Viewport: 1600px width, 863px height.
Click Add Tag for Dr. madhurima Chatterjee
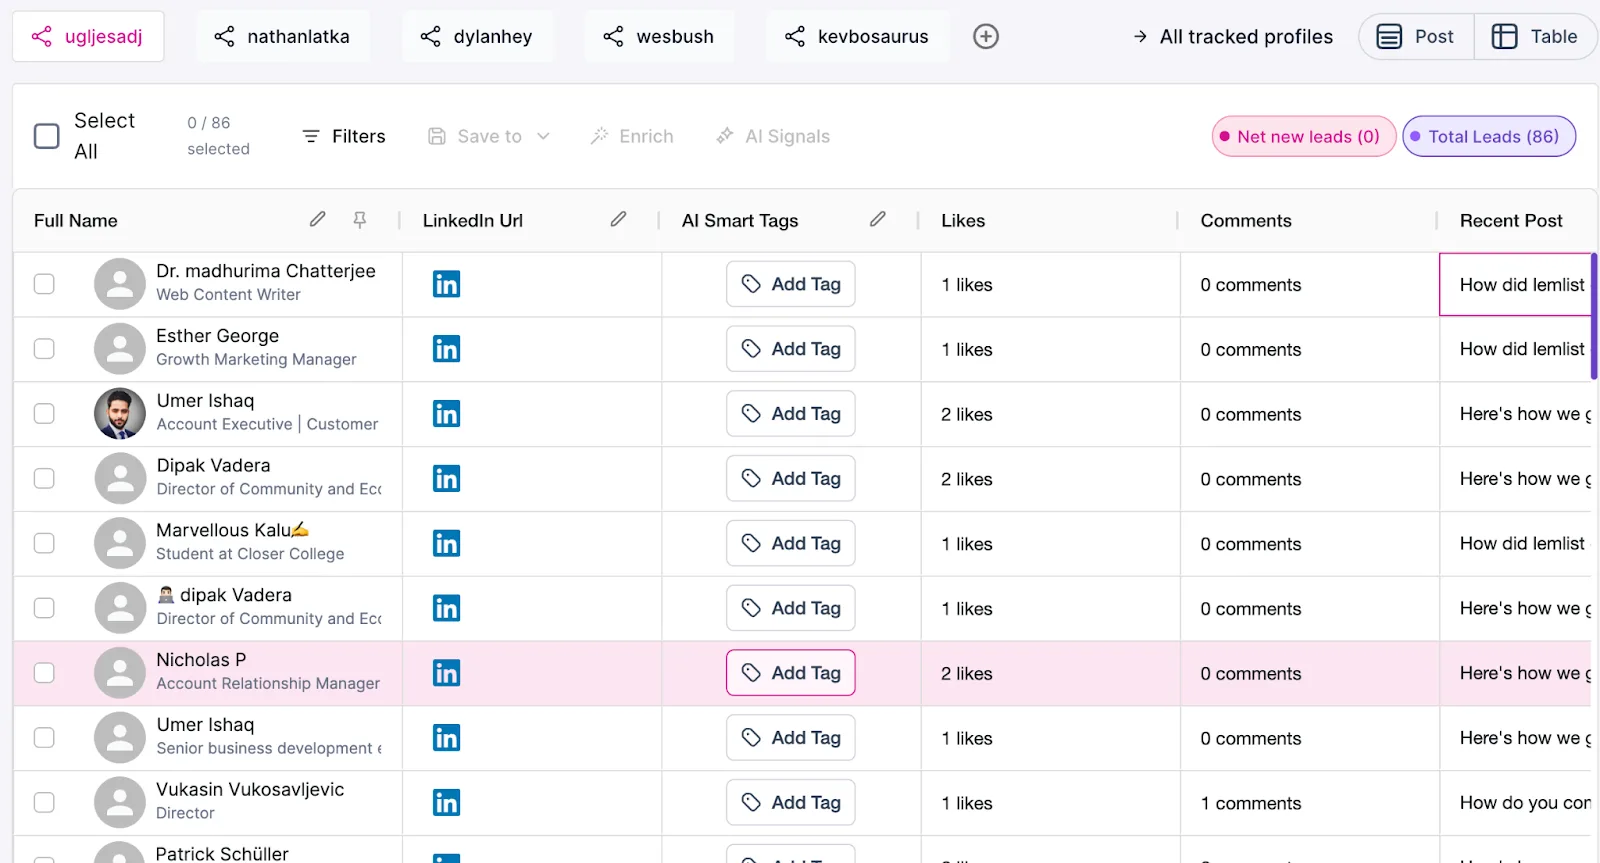pos(791,284)
